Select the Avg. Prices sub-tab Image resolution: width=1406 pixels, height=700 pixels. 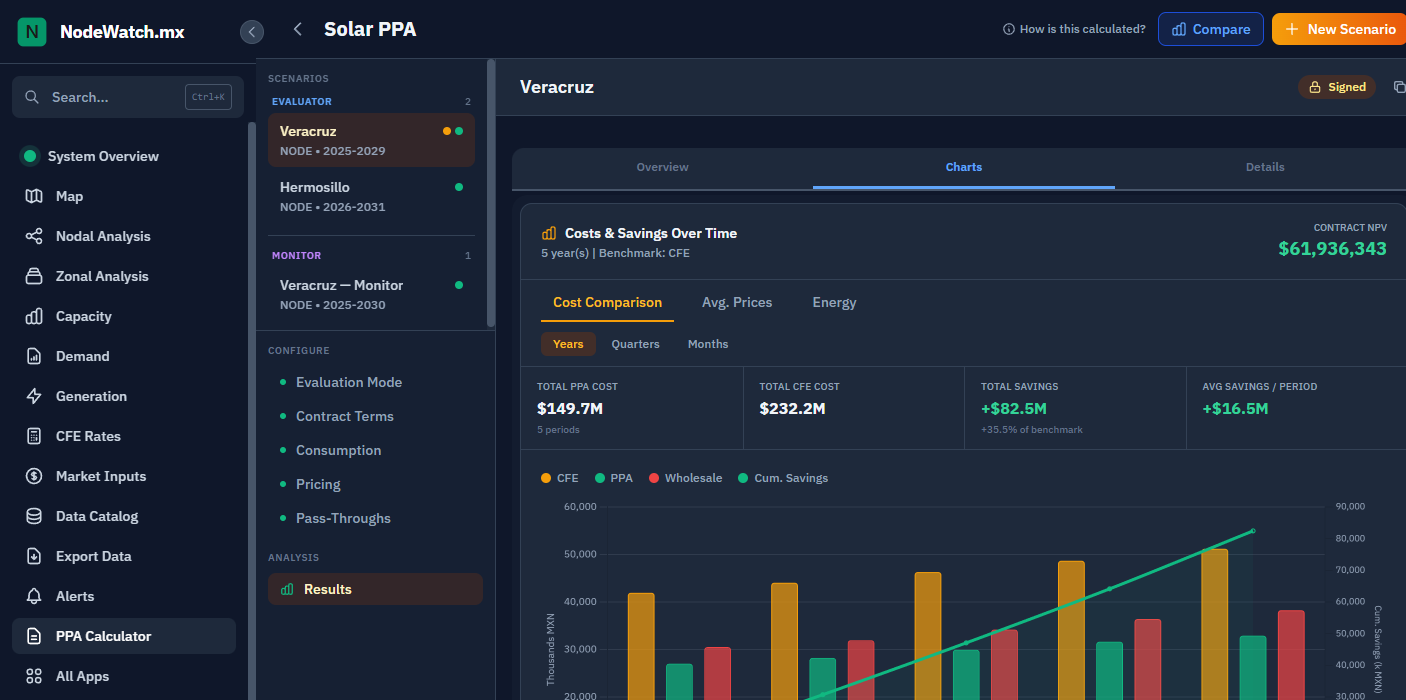click(x=737, y=302)
